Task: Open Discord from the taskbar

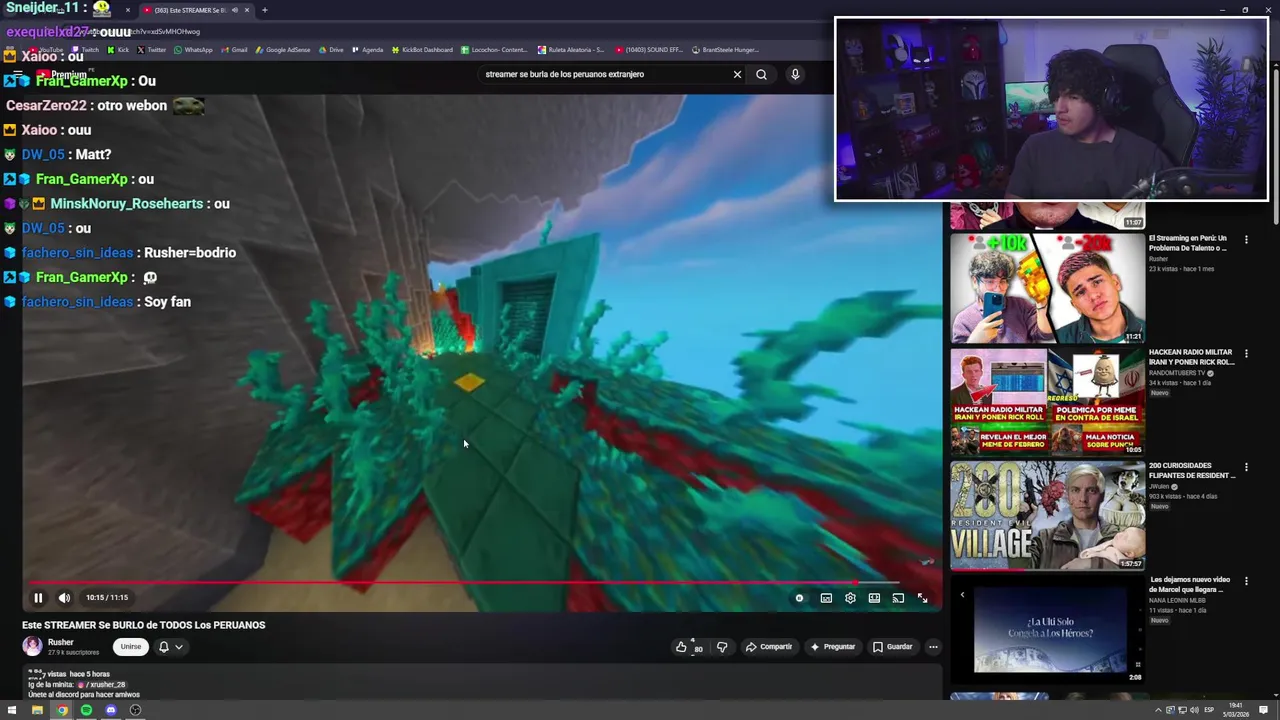Action: pos(111,711)
